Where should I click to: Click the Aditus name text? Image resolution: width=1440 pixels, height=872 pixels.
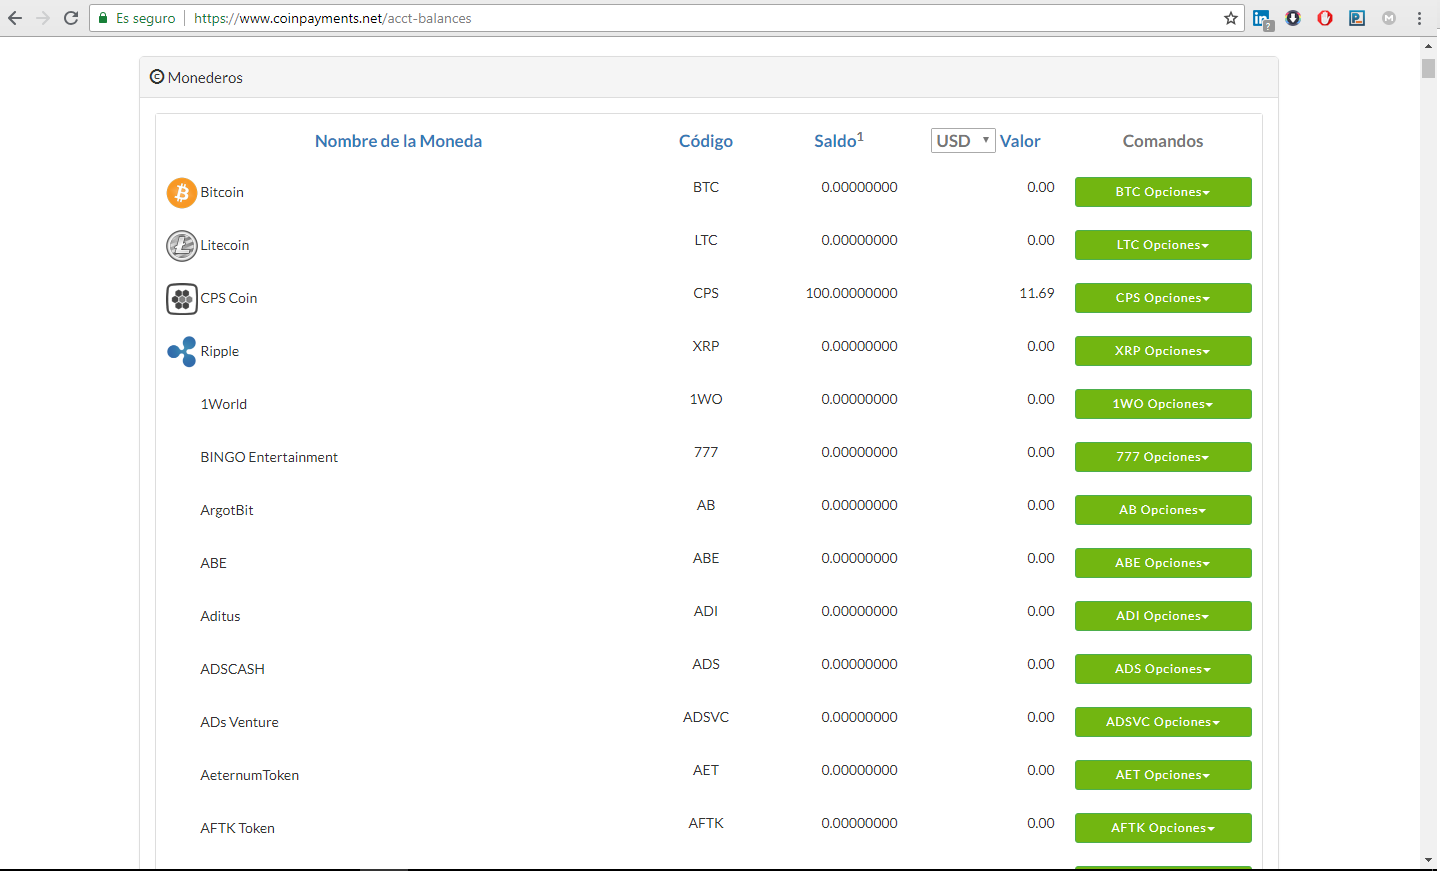click(x=220, y=616)
